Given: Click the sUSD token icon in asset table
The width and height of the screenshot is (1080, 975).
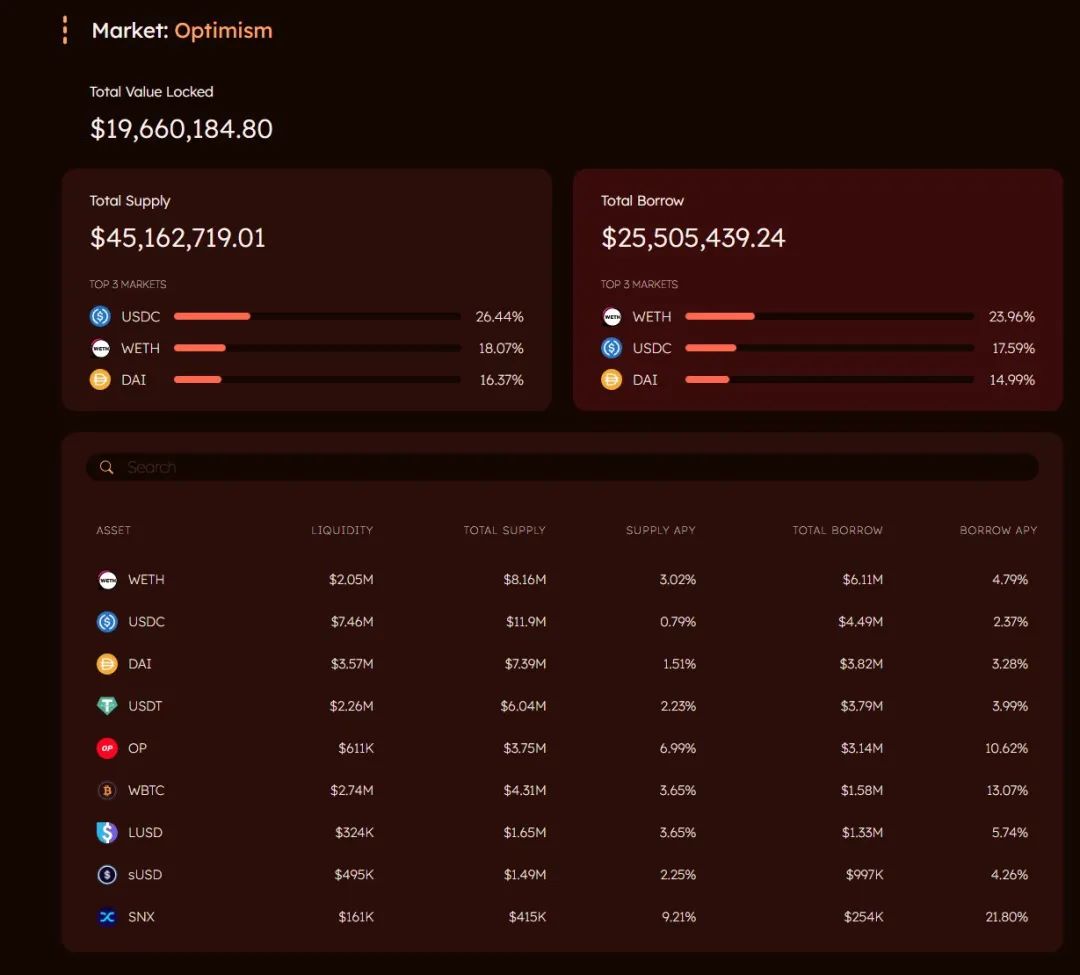Looking at the screenshot, I should click(x=107, y=875).
